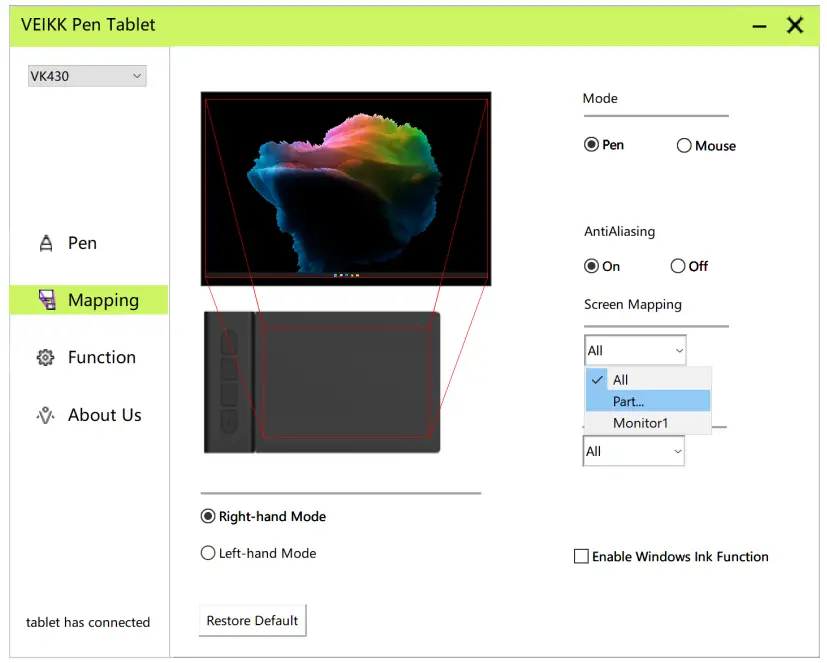Switch to Left-hand Mode
The image size is (827, 663).
(x=208, y=552)
